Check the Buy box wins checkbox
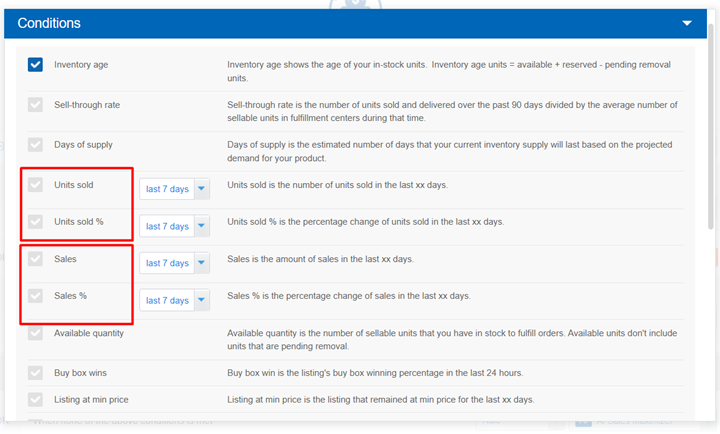720x434 pixels. (35, 372)
